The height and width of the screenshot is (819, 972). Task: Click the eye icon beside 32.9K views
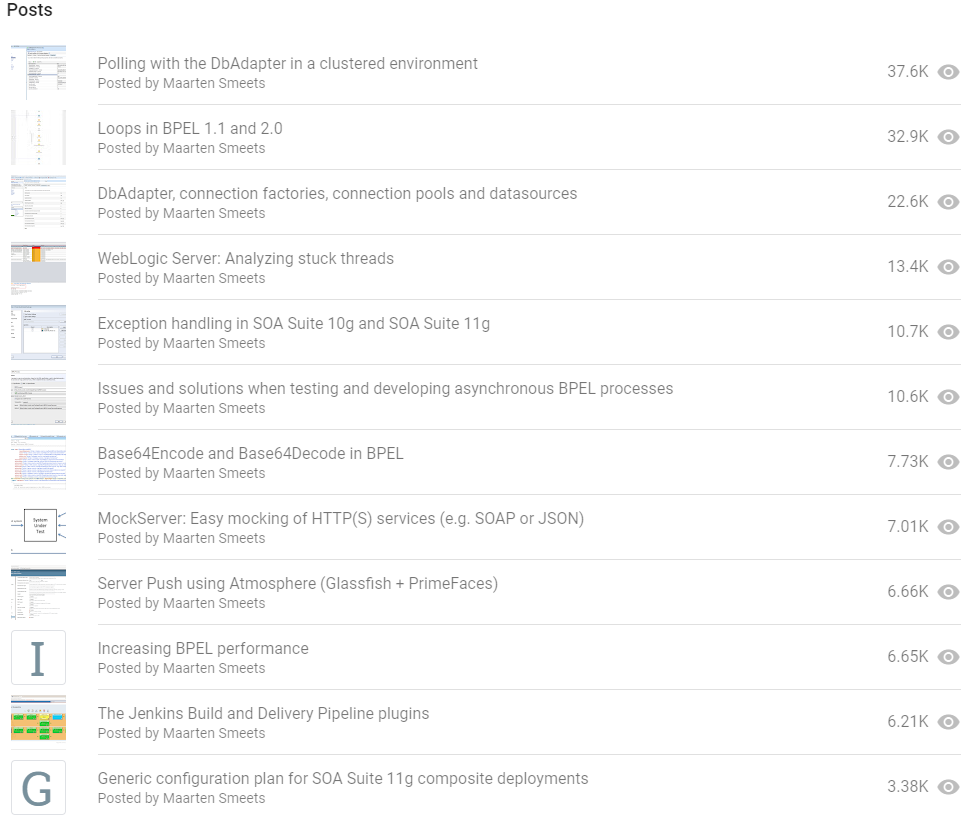[948, 137]
